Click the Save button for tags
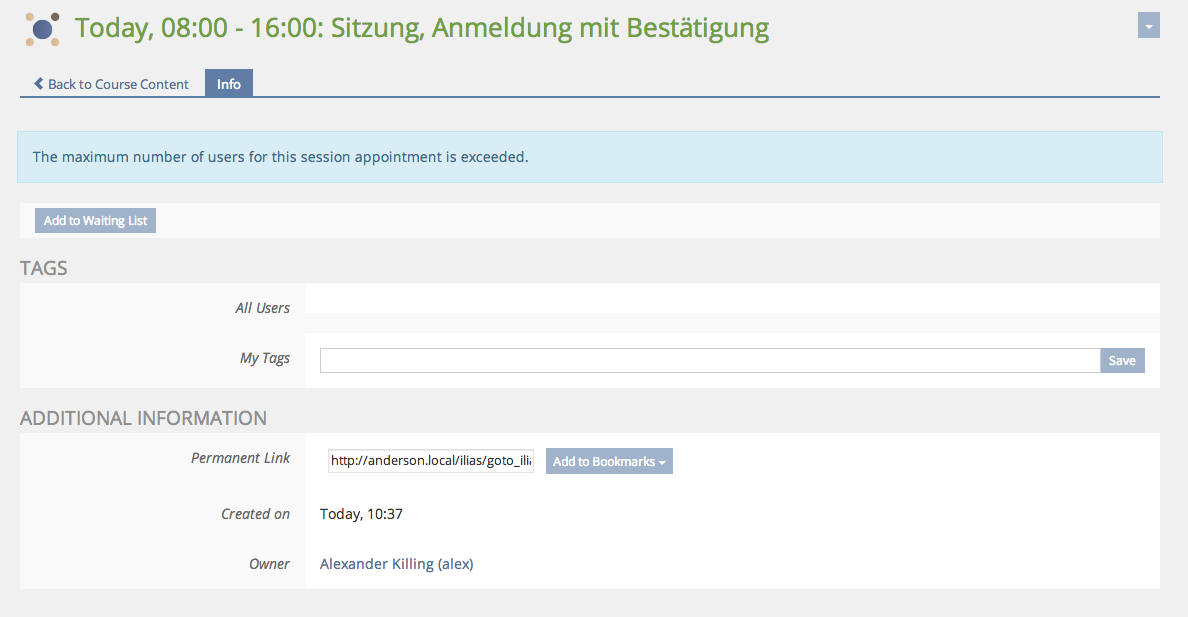 pyautogui.click(x=1122, y=360)
